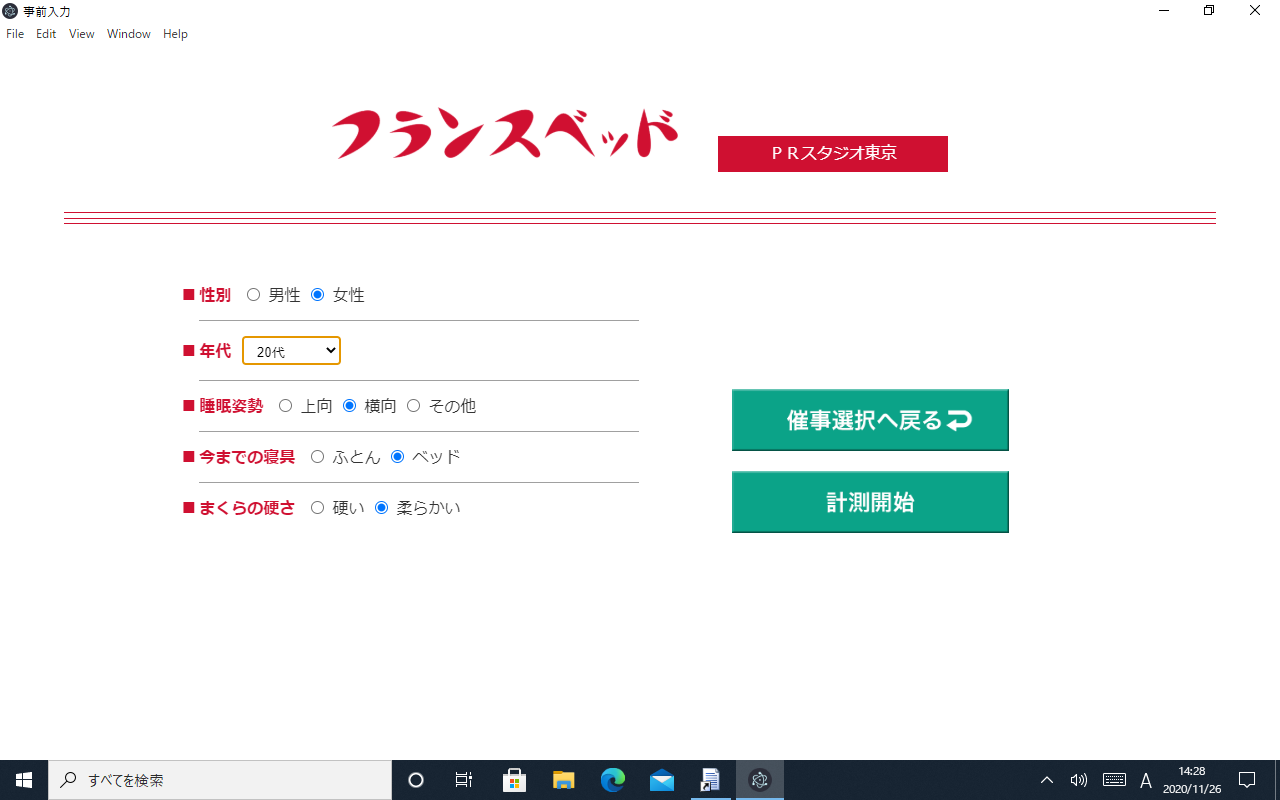The width and height of the screenshot is (1280, 800).
Task: Open Task View in the taskbar
Action: (464, 780)
